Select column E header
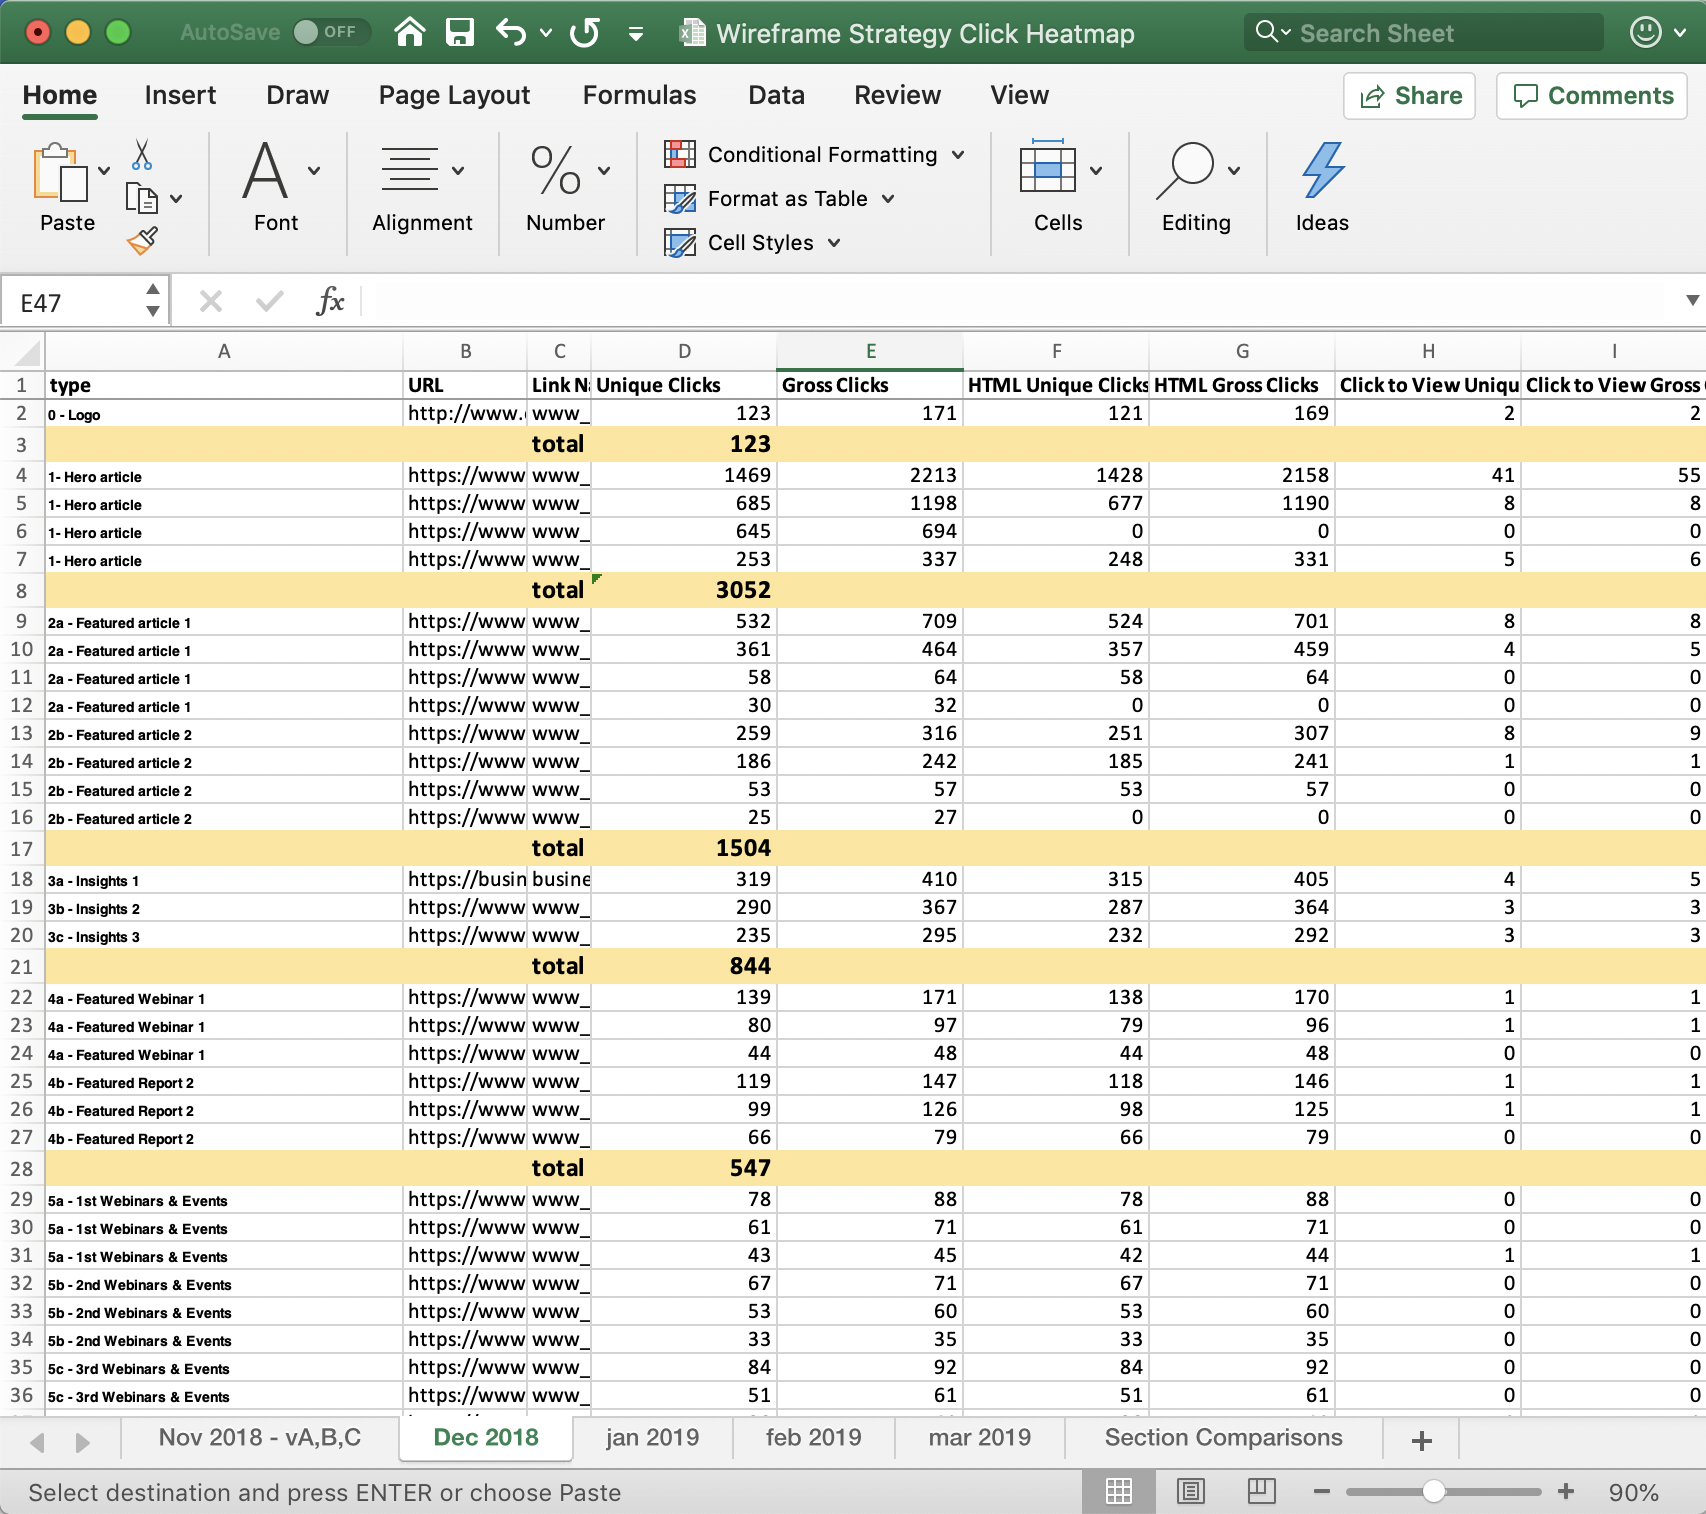1706x1514 pixels. tap(870, 351)
